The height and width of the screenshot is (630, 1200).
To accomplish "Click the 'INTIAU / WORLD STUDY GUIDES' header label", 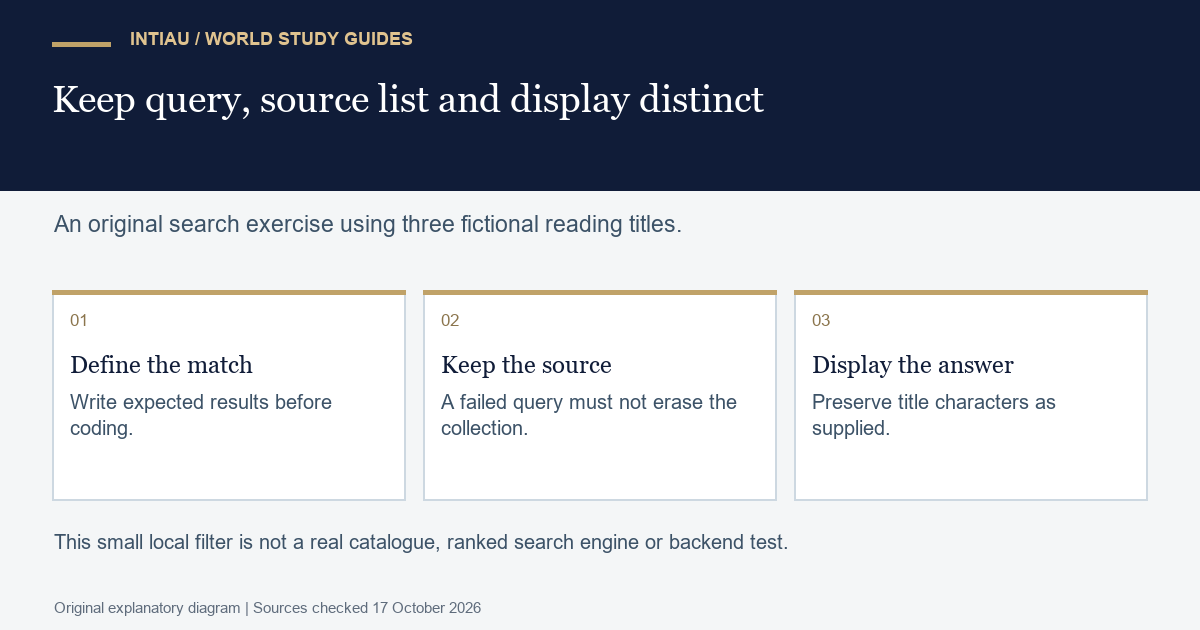I will (x=271, y=39).
